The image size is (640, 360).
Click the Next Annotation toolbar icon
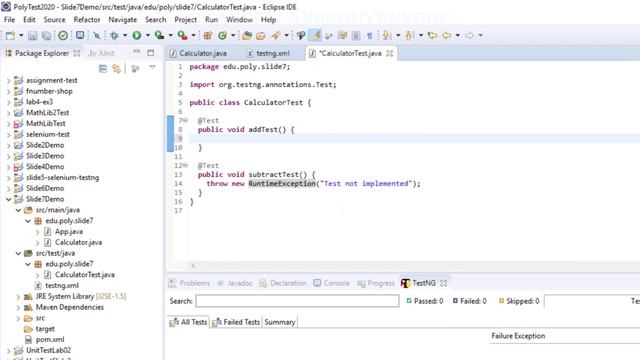[x=387, y=36]
